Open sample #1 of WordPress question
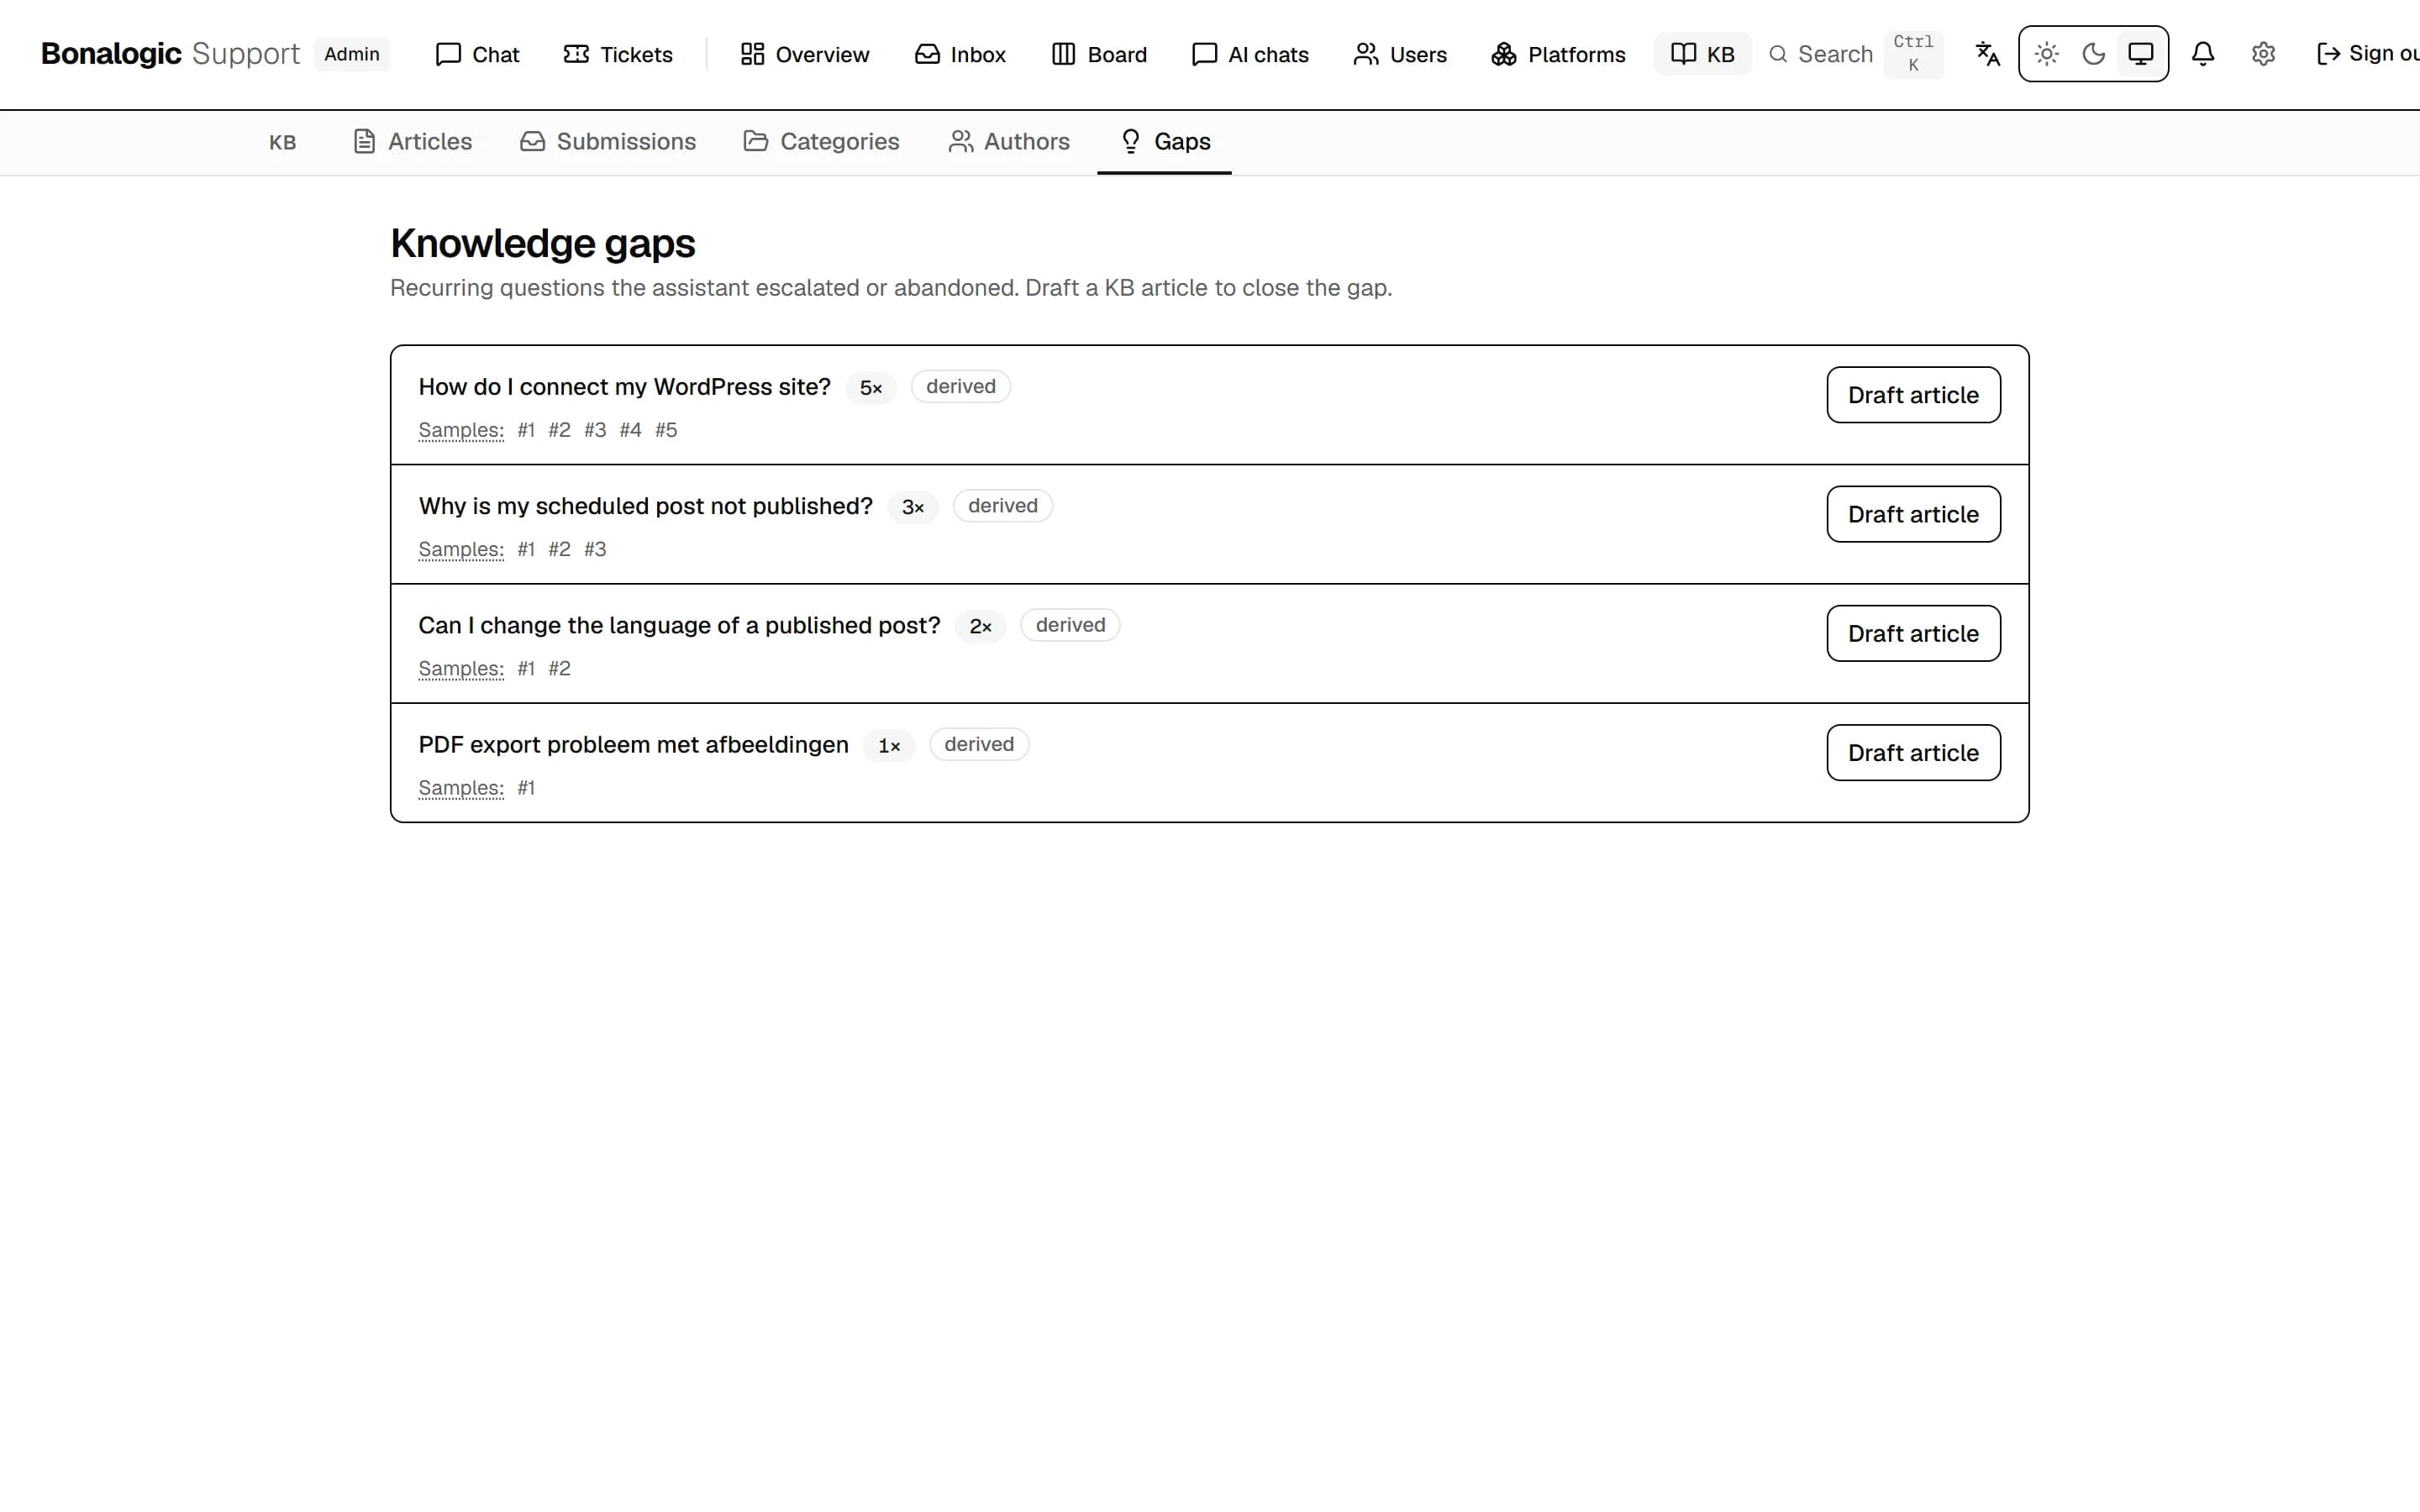2420x1512 pixels. click(x=526, y=430)
